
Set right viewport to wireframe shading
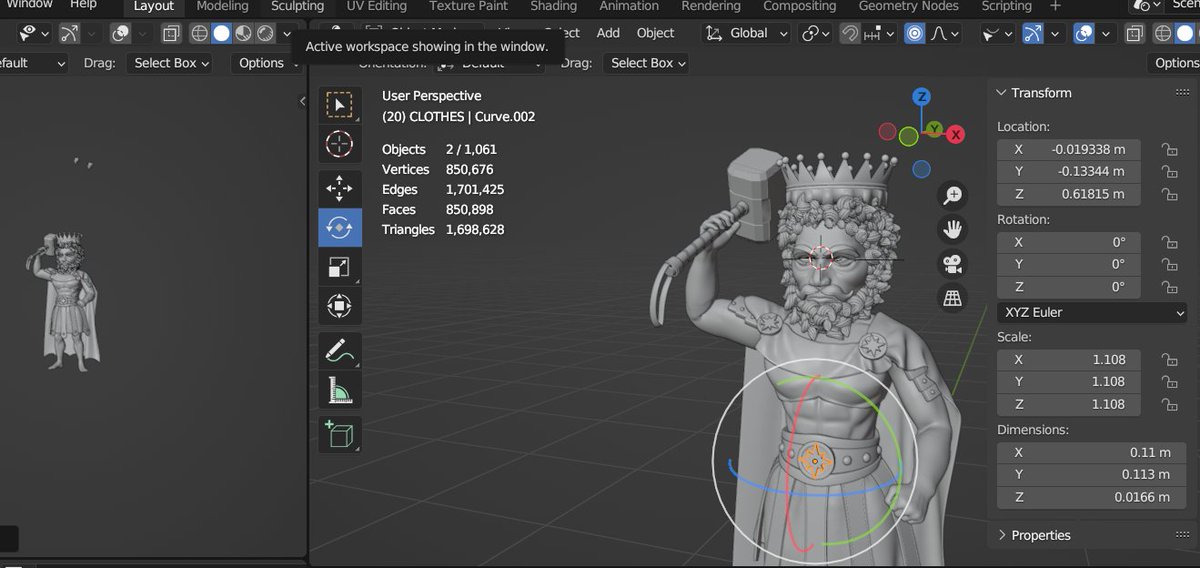(x=1163, y=33)
